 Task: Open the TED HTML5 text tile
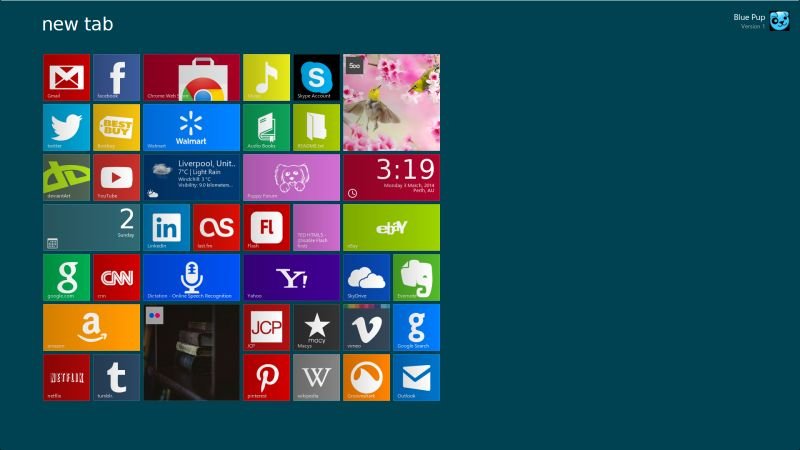point(316,228)
